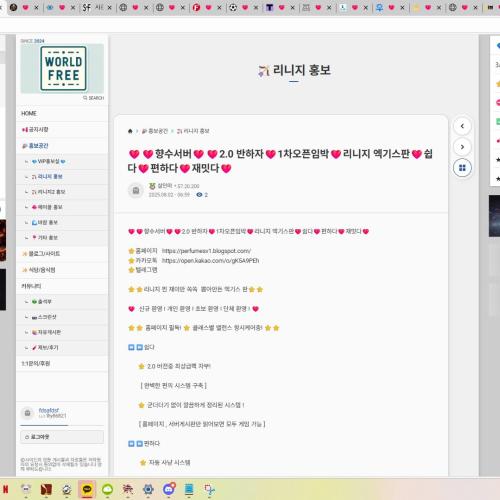
Task: Go to next post with right chevron
Action: click(x=462, y=147)
